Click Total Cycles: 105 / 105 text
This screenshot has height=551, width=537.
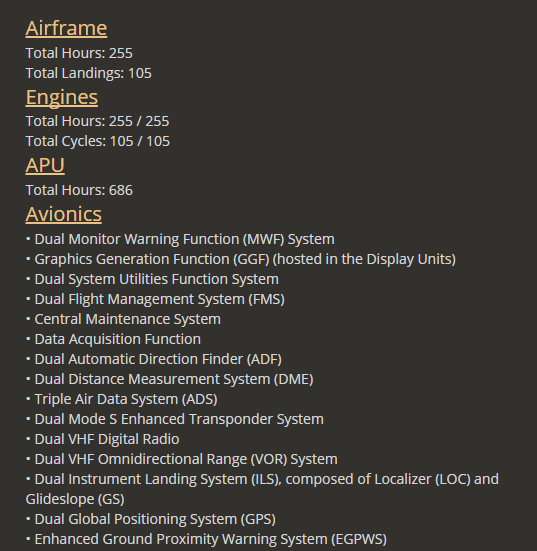pyautogui.click(x=98, y=141)
